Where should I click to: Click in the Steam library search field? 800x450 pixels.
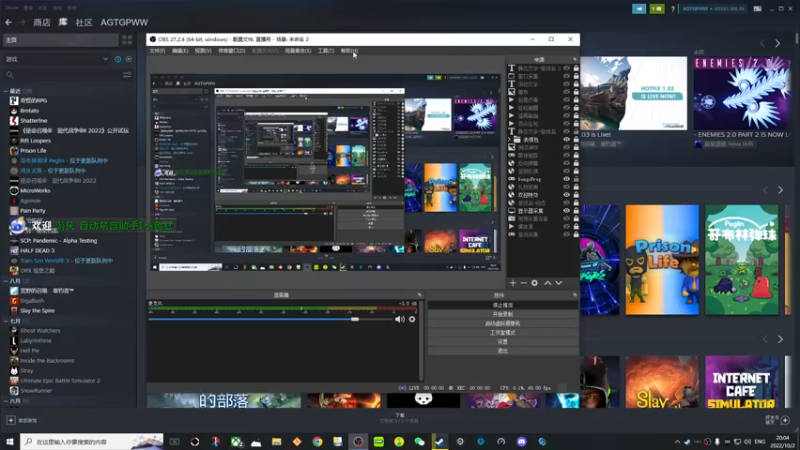point(60,75)
